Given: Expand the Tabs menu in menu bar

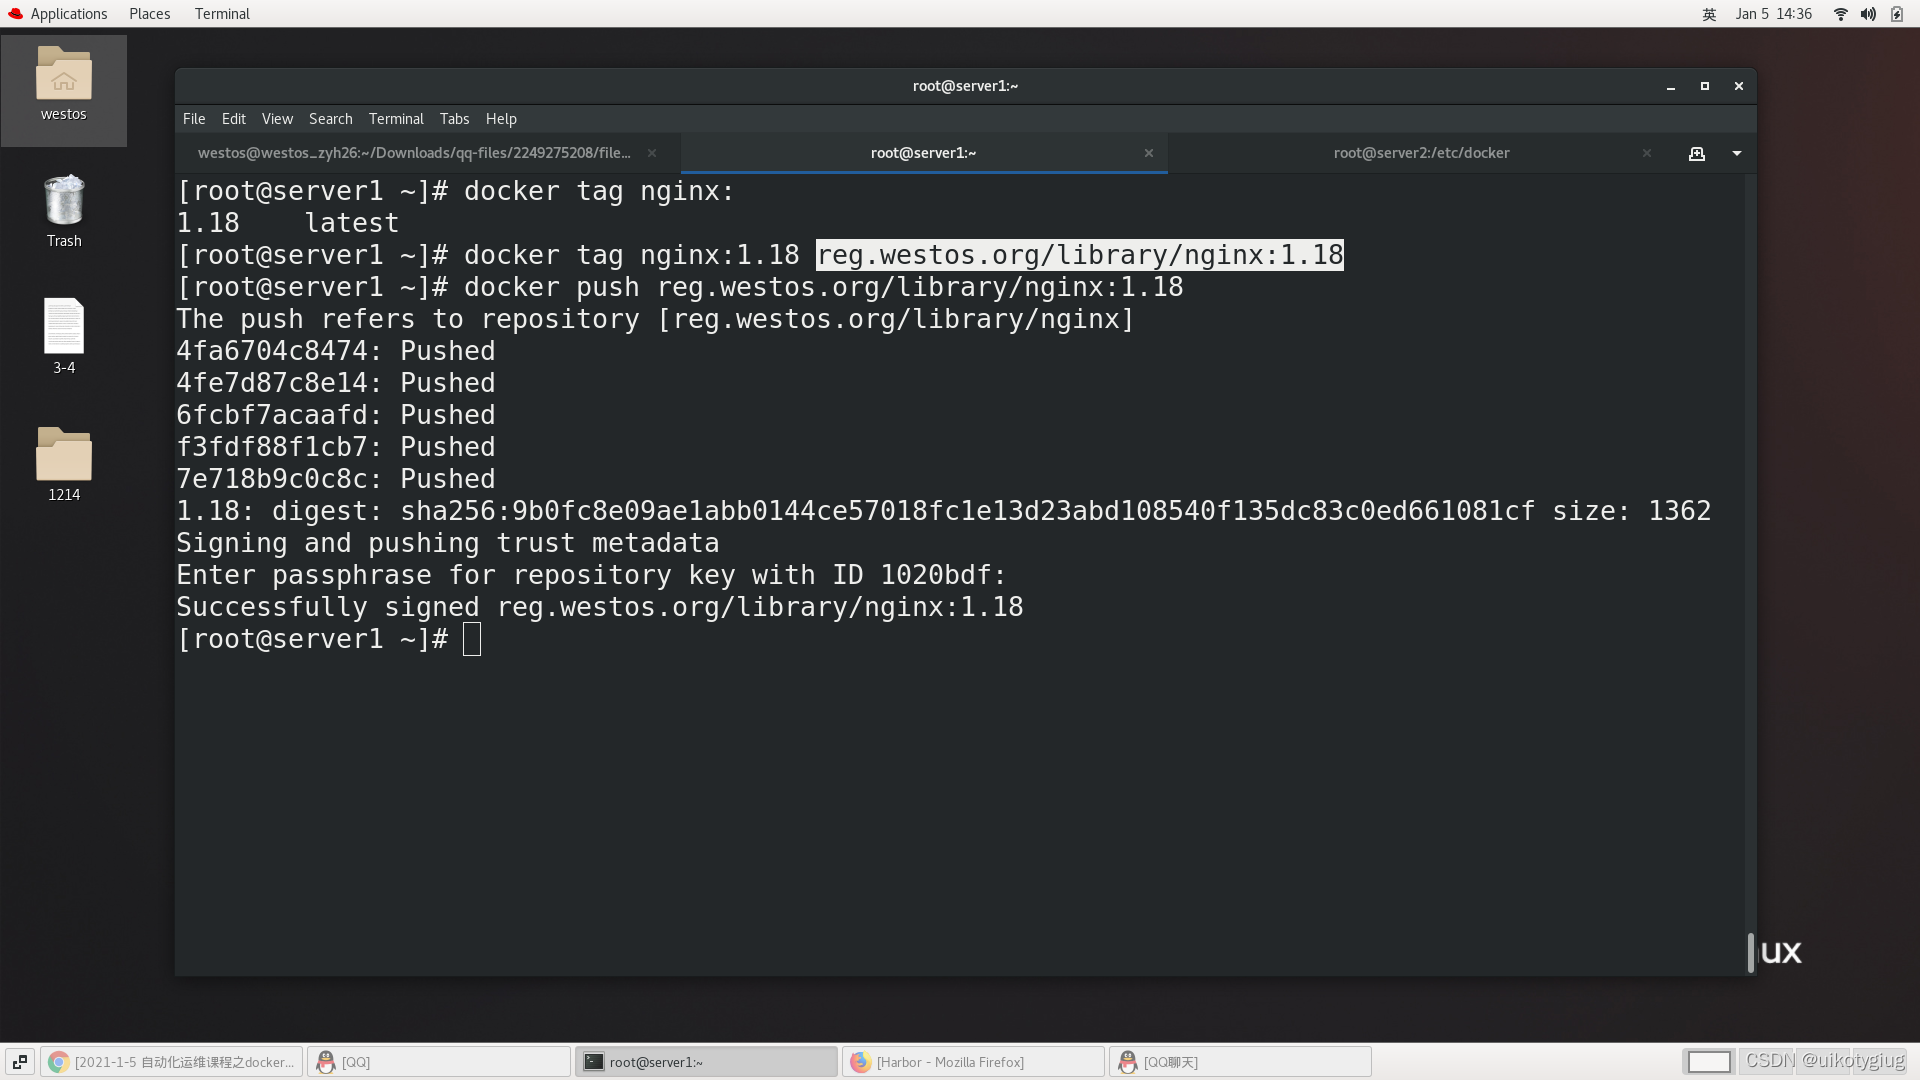Looking at the screenshot, I should [x=454, y=117].
